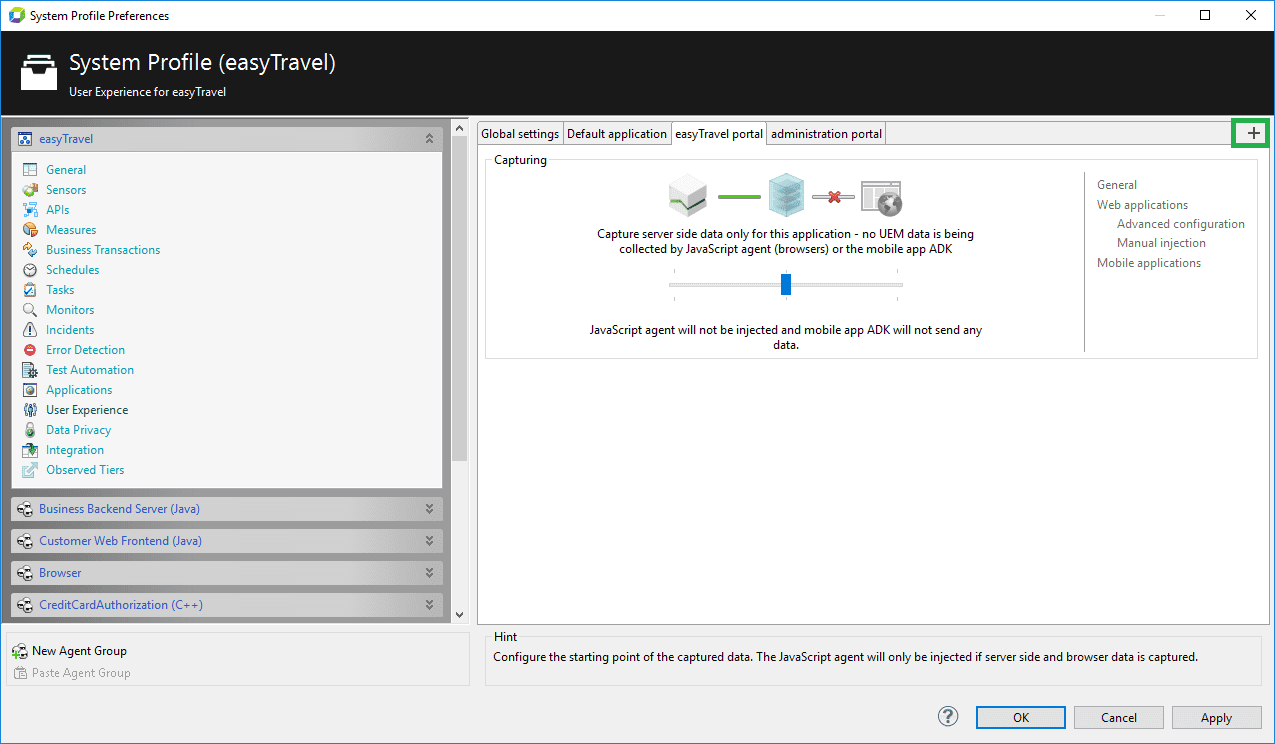Click the User Experience icon
1275x744 pixels.
coord(29,410)
